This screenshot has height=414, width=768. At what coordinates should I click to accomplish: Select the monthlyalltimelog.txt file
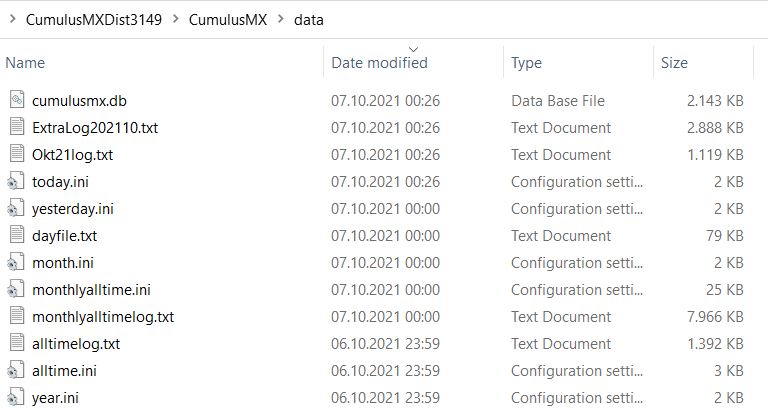103,317
